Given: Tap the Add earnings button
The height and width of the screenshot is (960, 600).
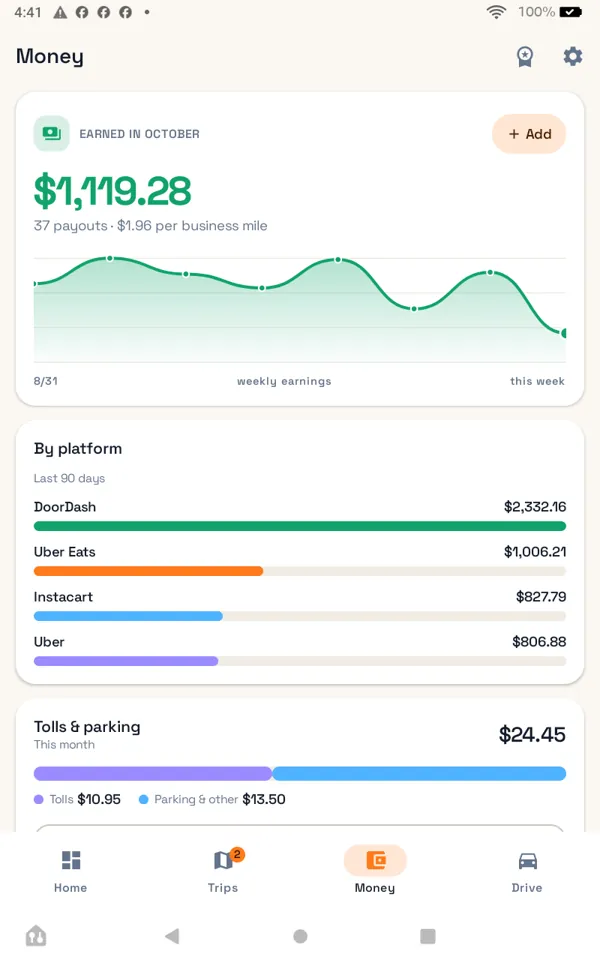Looking at the screenshot, I should coord(529,133).
